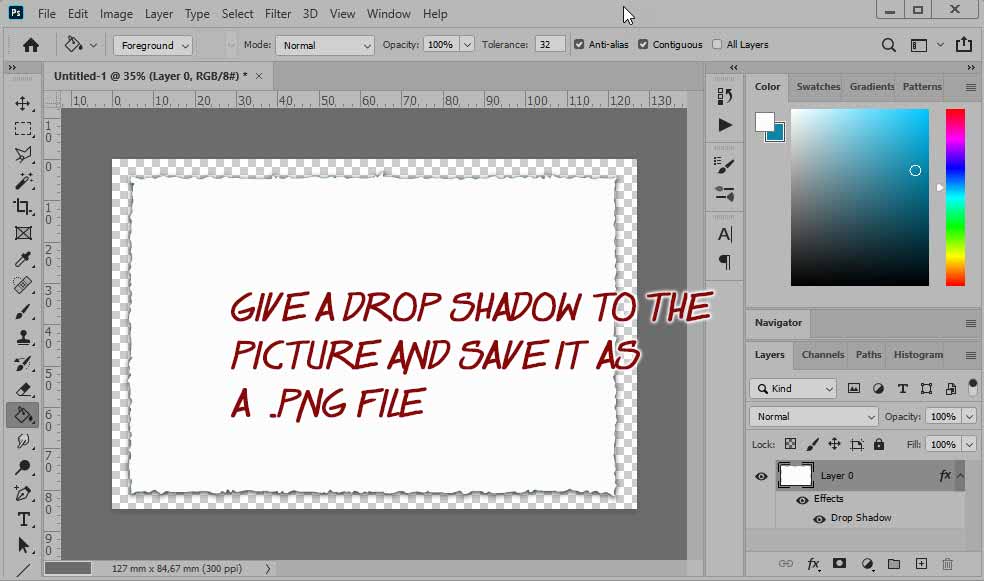Open the File menu
The width and height of the screenshot is (984, 581).
click(46, 14)
